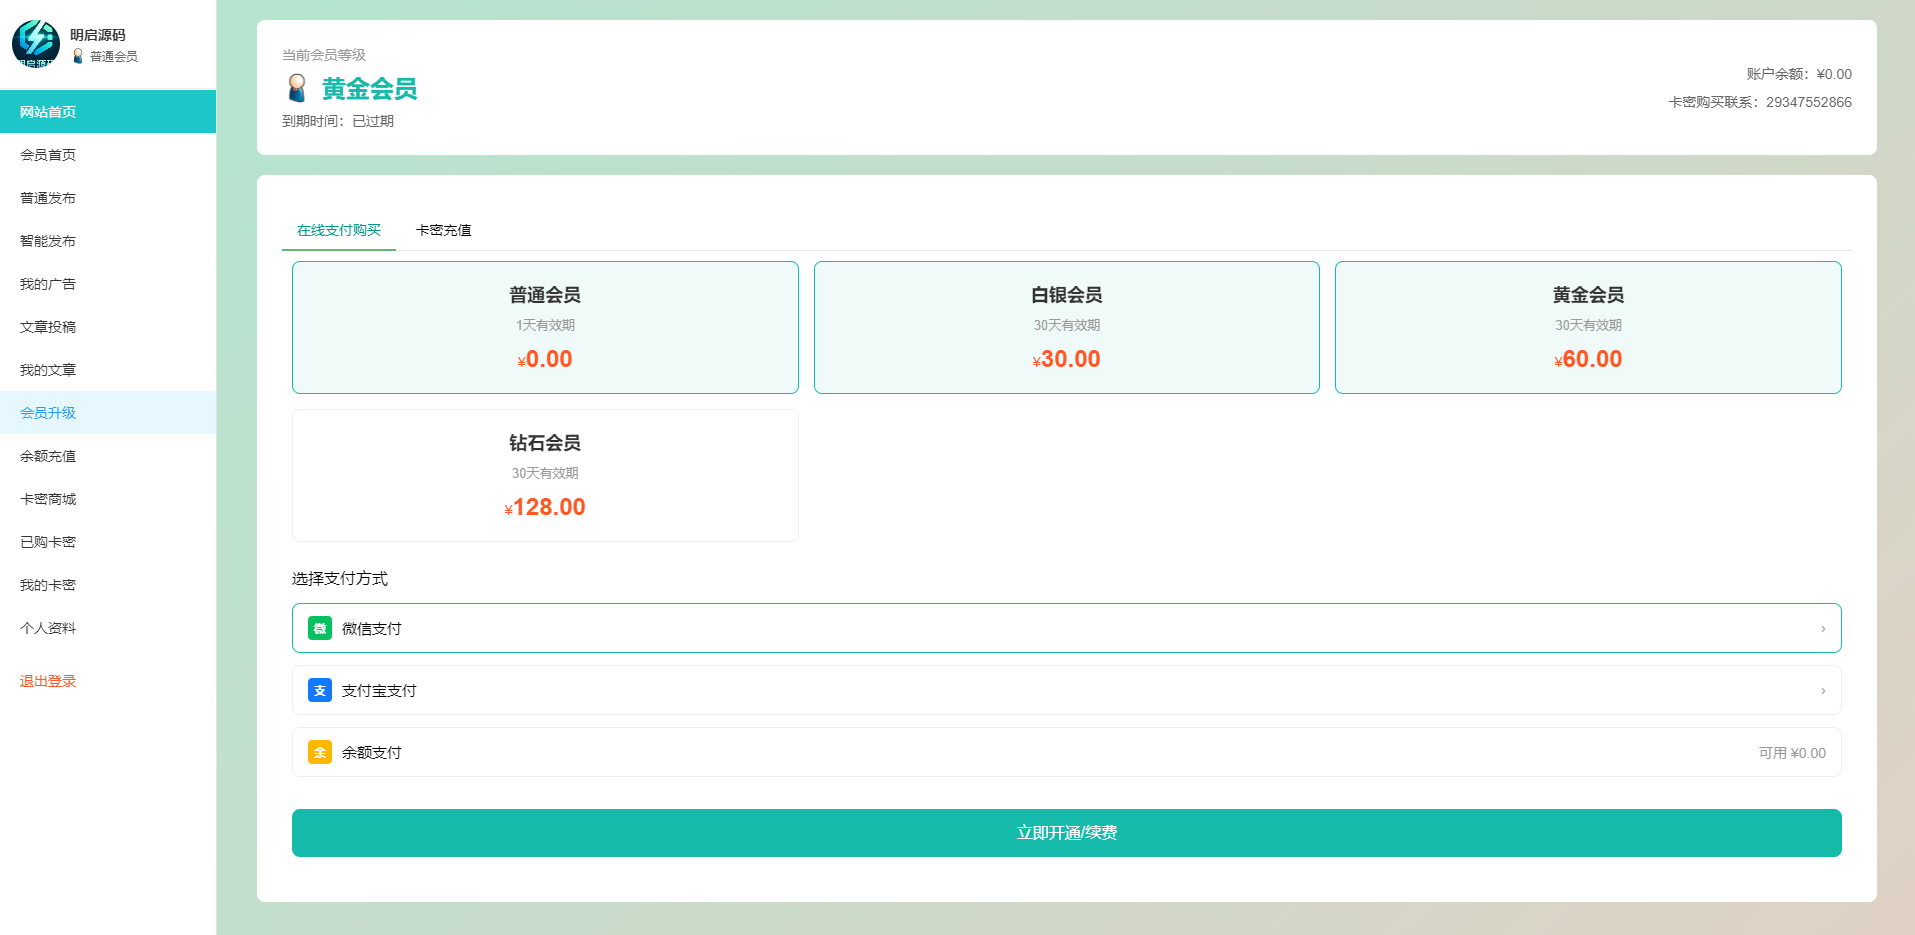This screenshot has height=935, width=1915.
Task: Open 文章投稿 menu item
Action: (x=108, y=327)
